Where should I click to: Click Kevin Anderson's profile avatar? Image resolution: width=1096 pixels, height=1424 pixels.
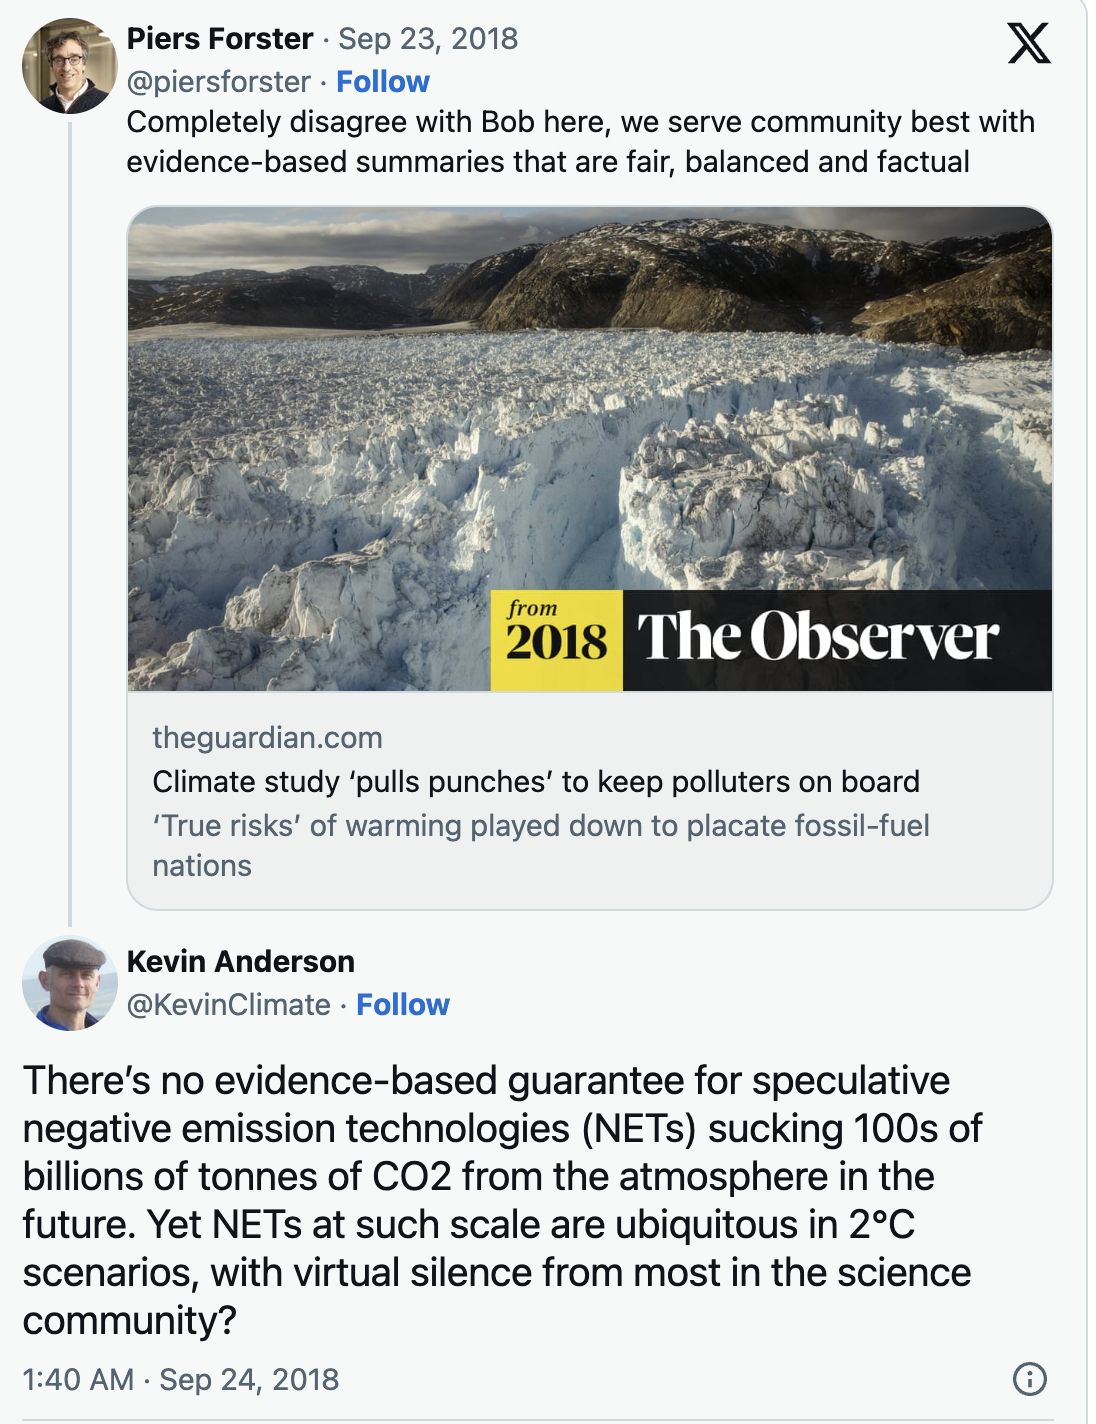coord(69,983)
